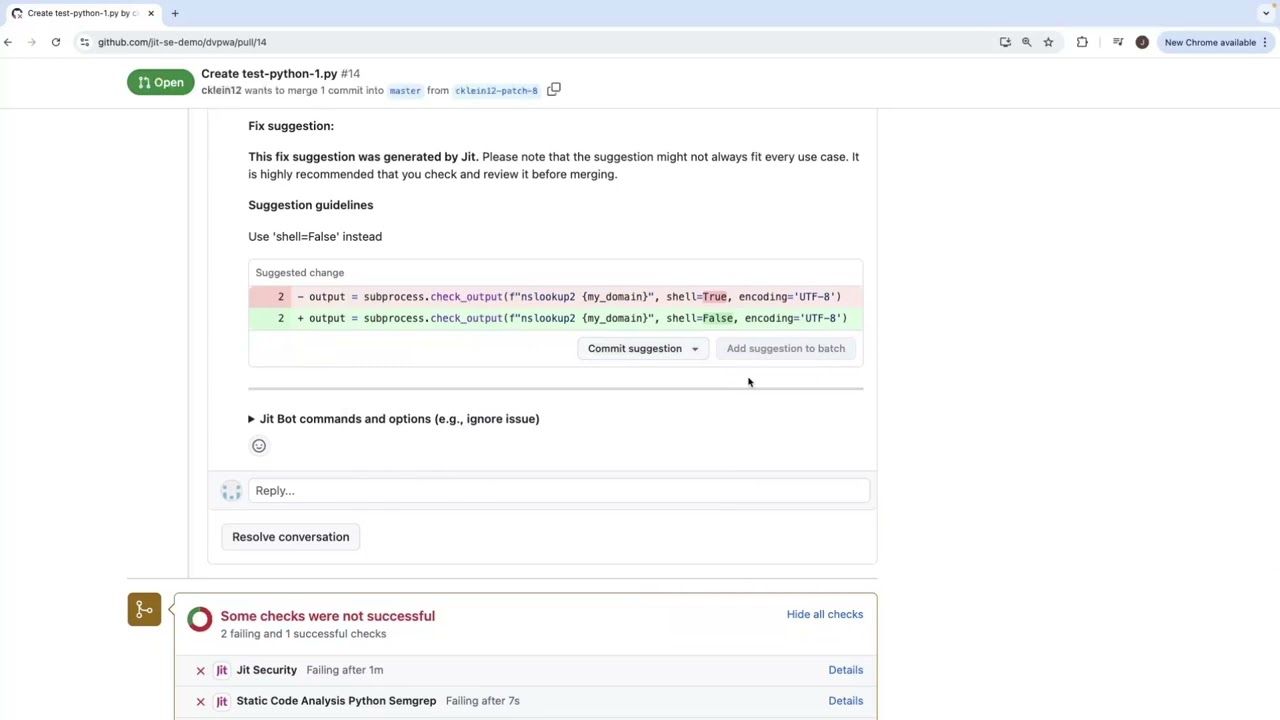
Task: Click 'Fix suggestion:' heading
Action: pos(291,126)
